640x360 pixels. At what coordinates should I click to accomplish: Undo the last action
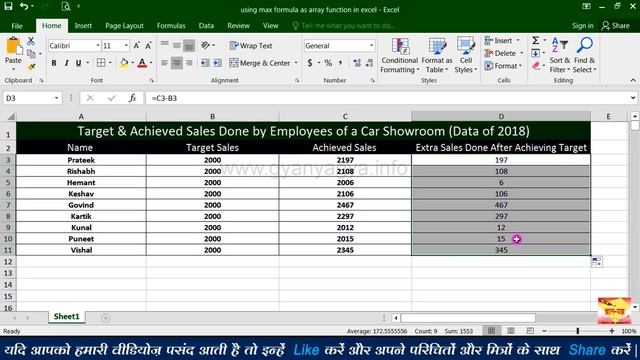[x=24, y=6]
